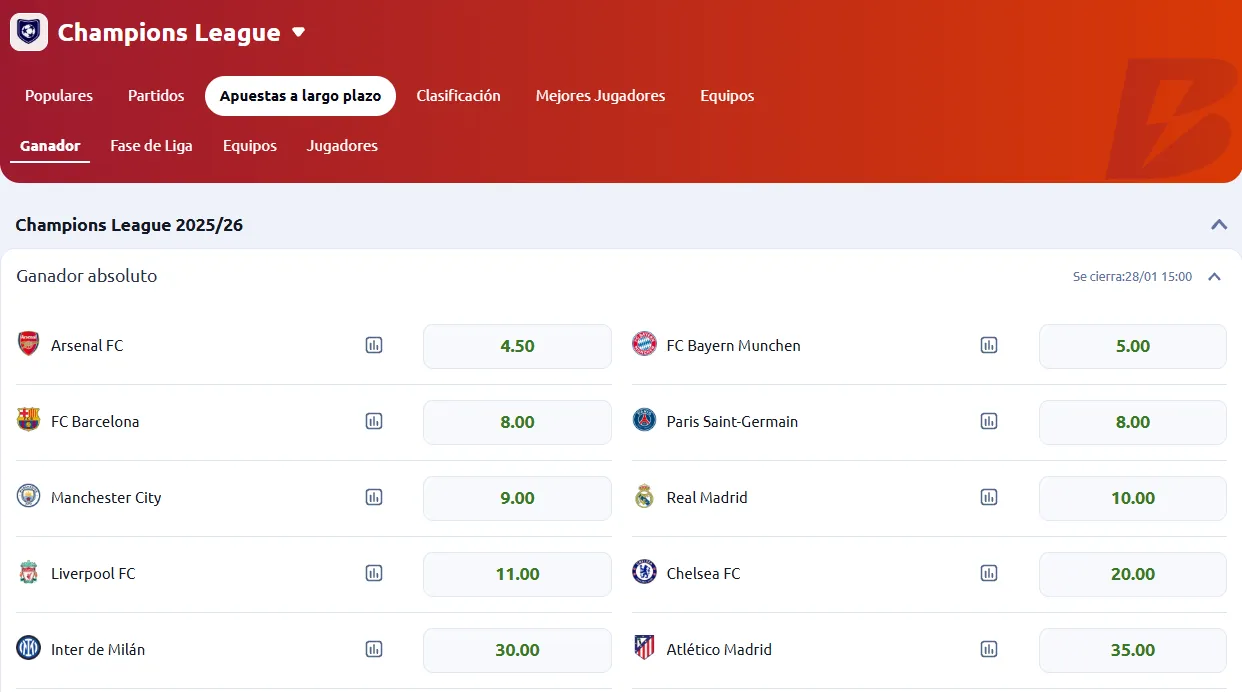Image resolution: width=1242 pixels, height=692 pixels.
Task: Click the Champions League logo icon
Action: [x=27, y=31]
